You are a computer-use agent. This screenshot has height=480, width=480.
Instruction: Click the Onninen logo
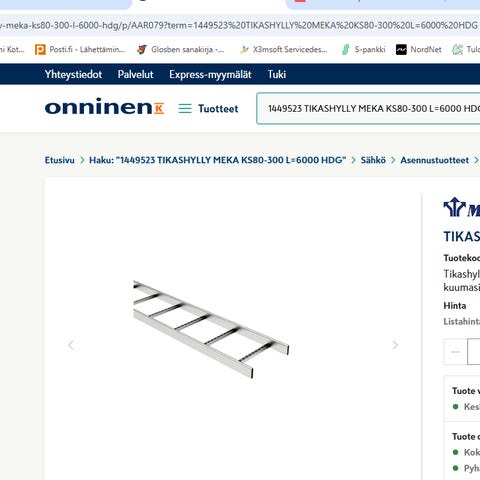[104, 107]
